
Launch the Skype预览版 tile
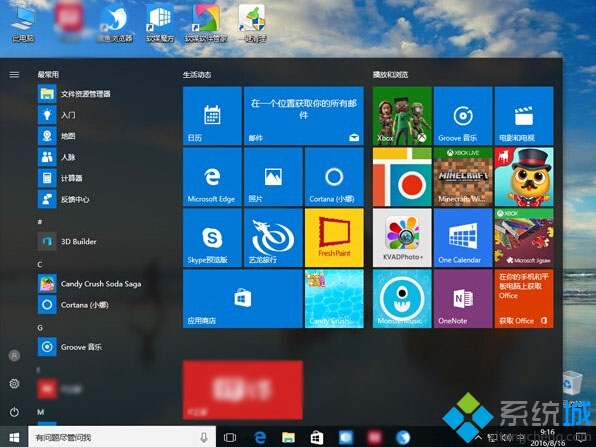[212, 238]
